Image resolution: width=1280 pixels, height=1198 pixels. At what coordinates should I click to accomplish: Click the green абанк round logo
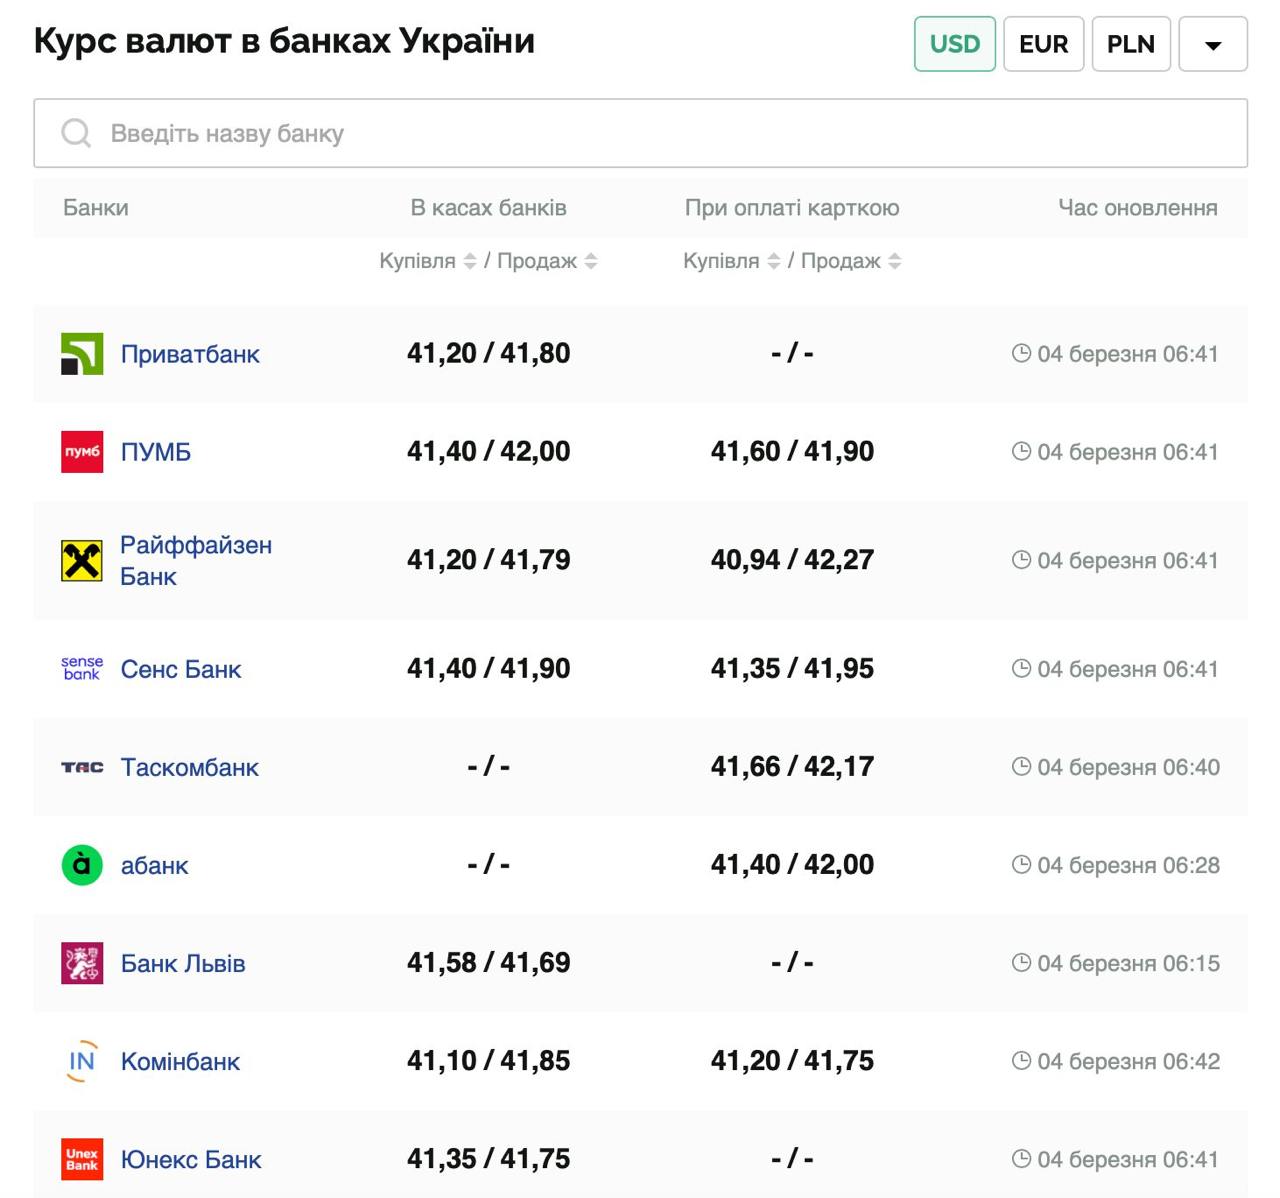(82, 865)
